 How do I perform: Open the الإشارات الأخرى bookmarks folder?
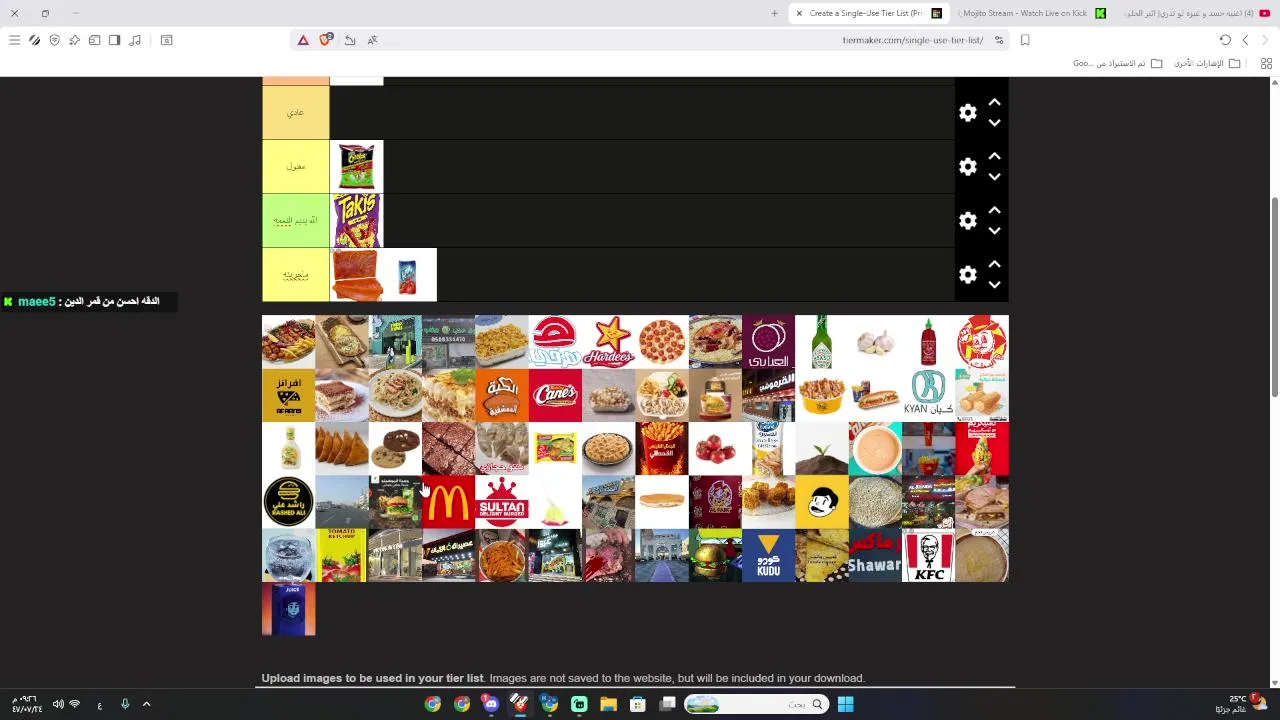click(x=1207, y=63)
